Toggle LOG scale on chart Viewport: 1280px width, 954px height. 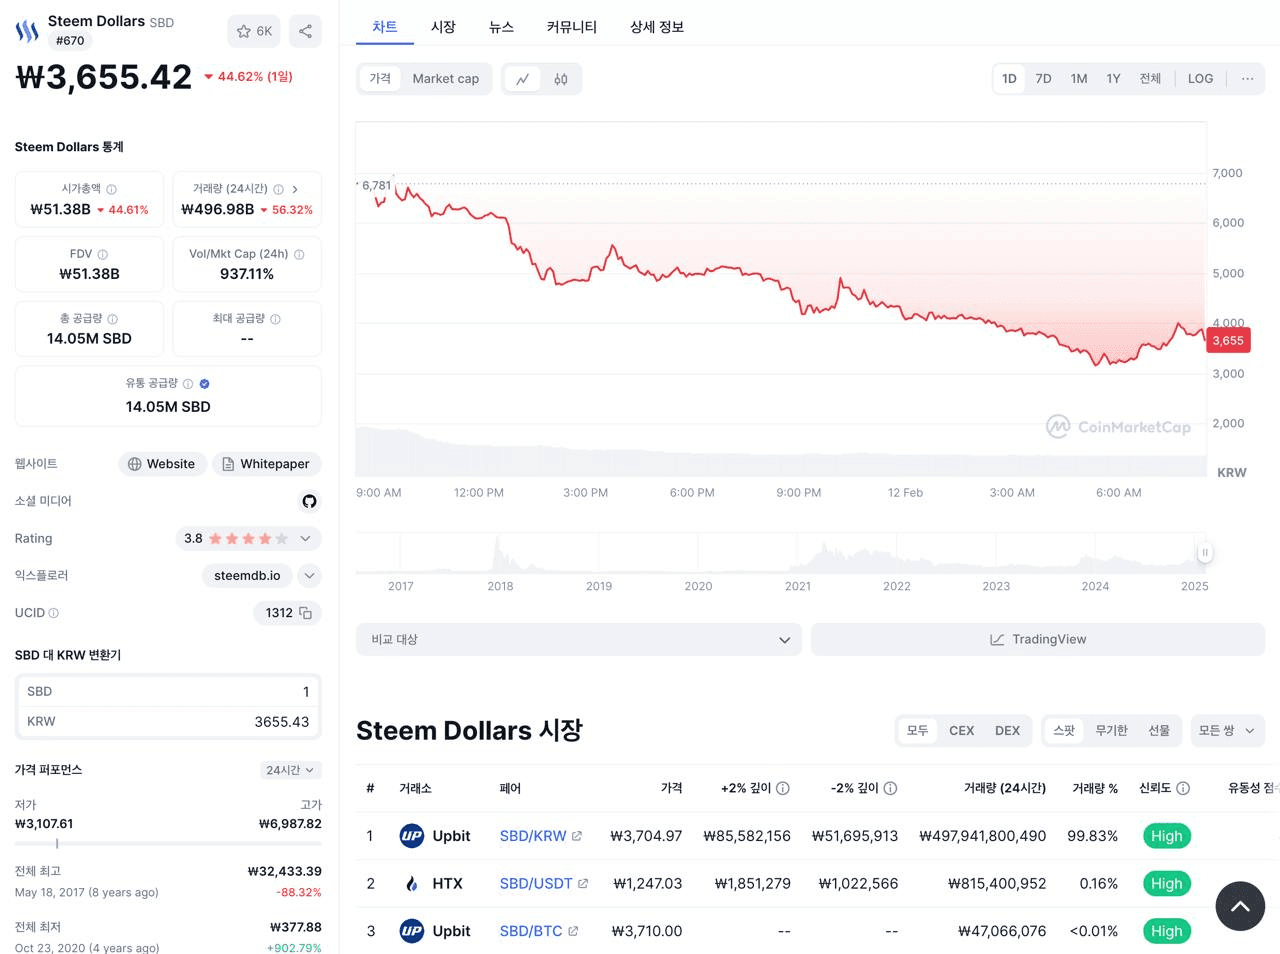click(x=1200, y=79)
